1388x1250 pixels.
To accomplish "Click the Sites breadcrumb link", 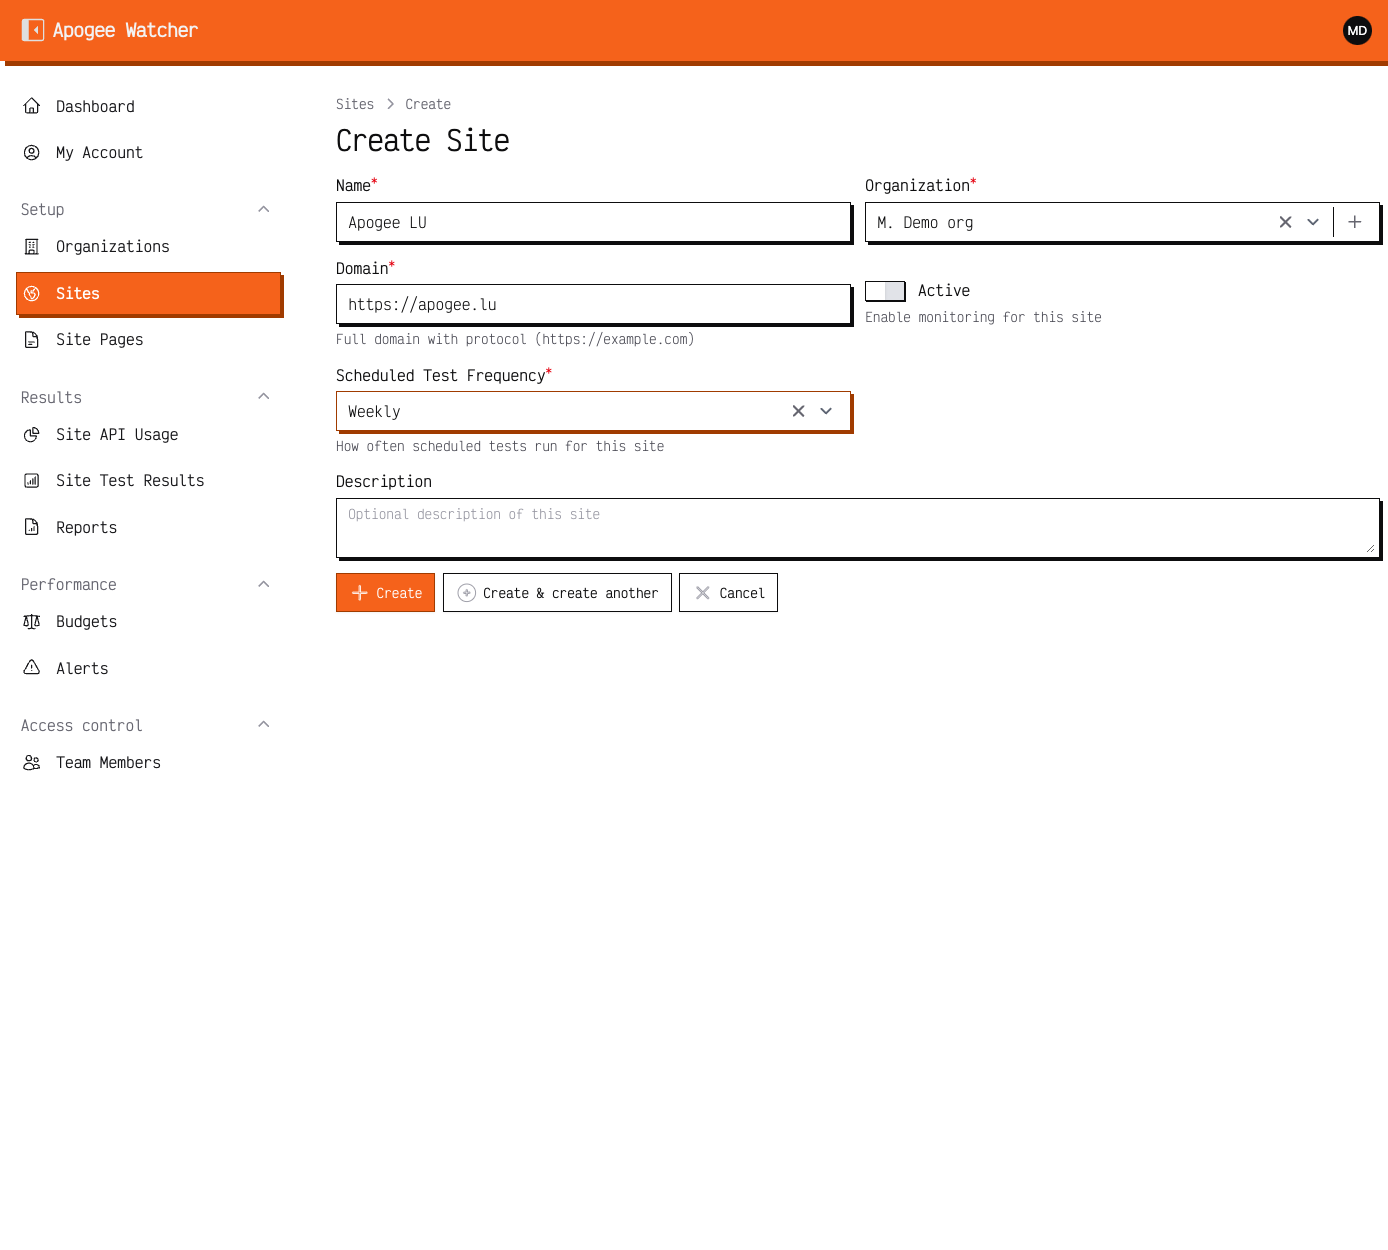I will (355, 104).
